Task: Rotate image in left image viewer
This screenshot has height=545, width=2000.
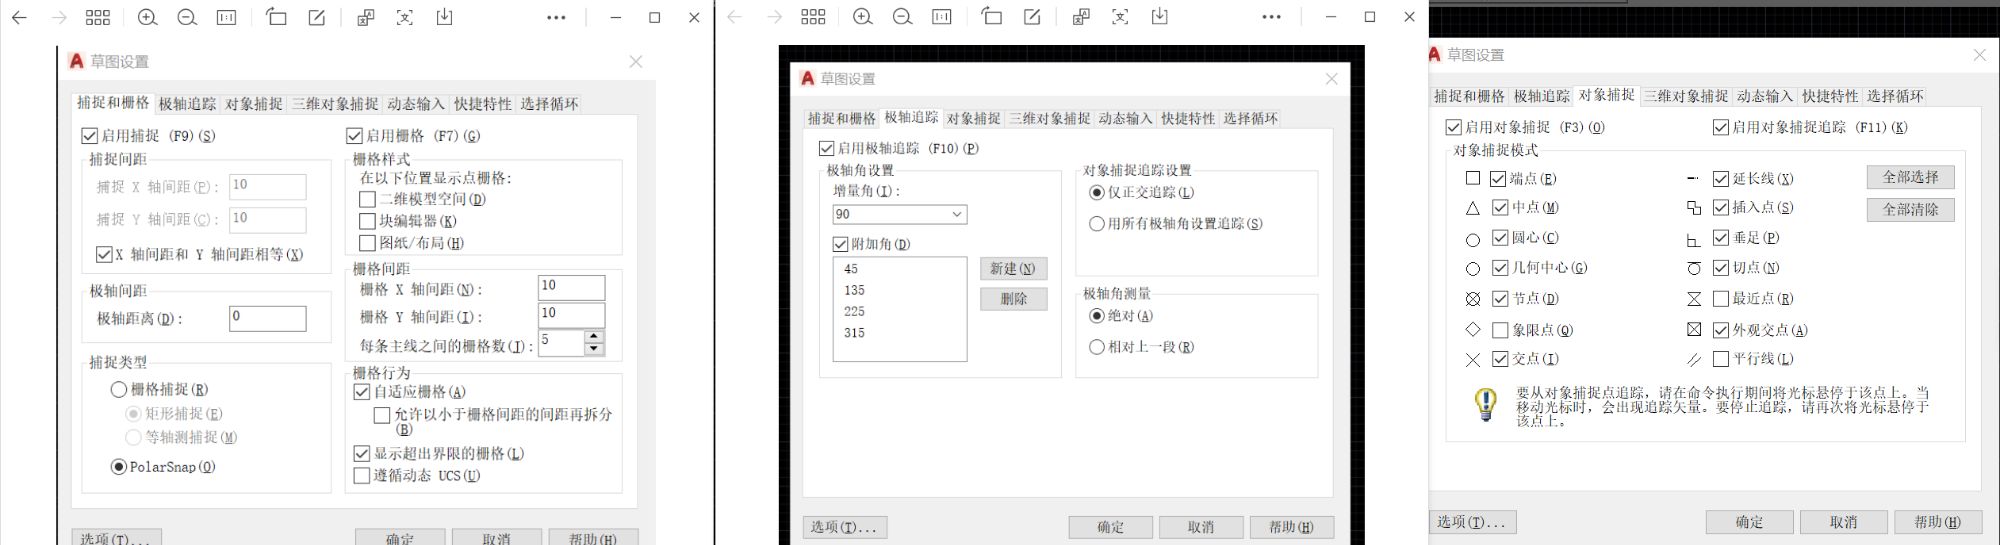Action: coord(276,17)
